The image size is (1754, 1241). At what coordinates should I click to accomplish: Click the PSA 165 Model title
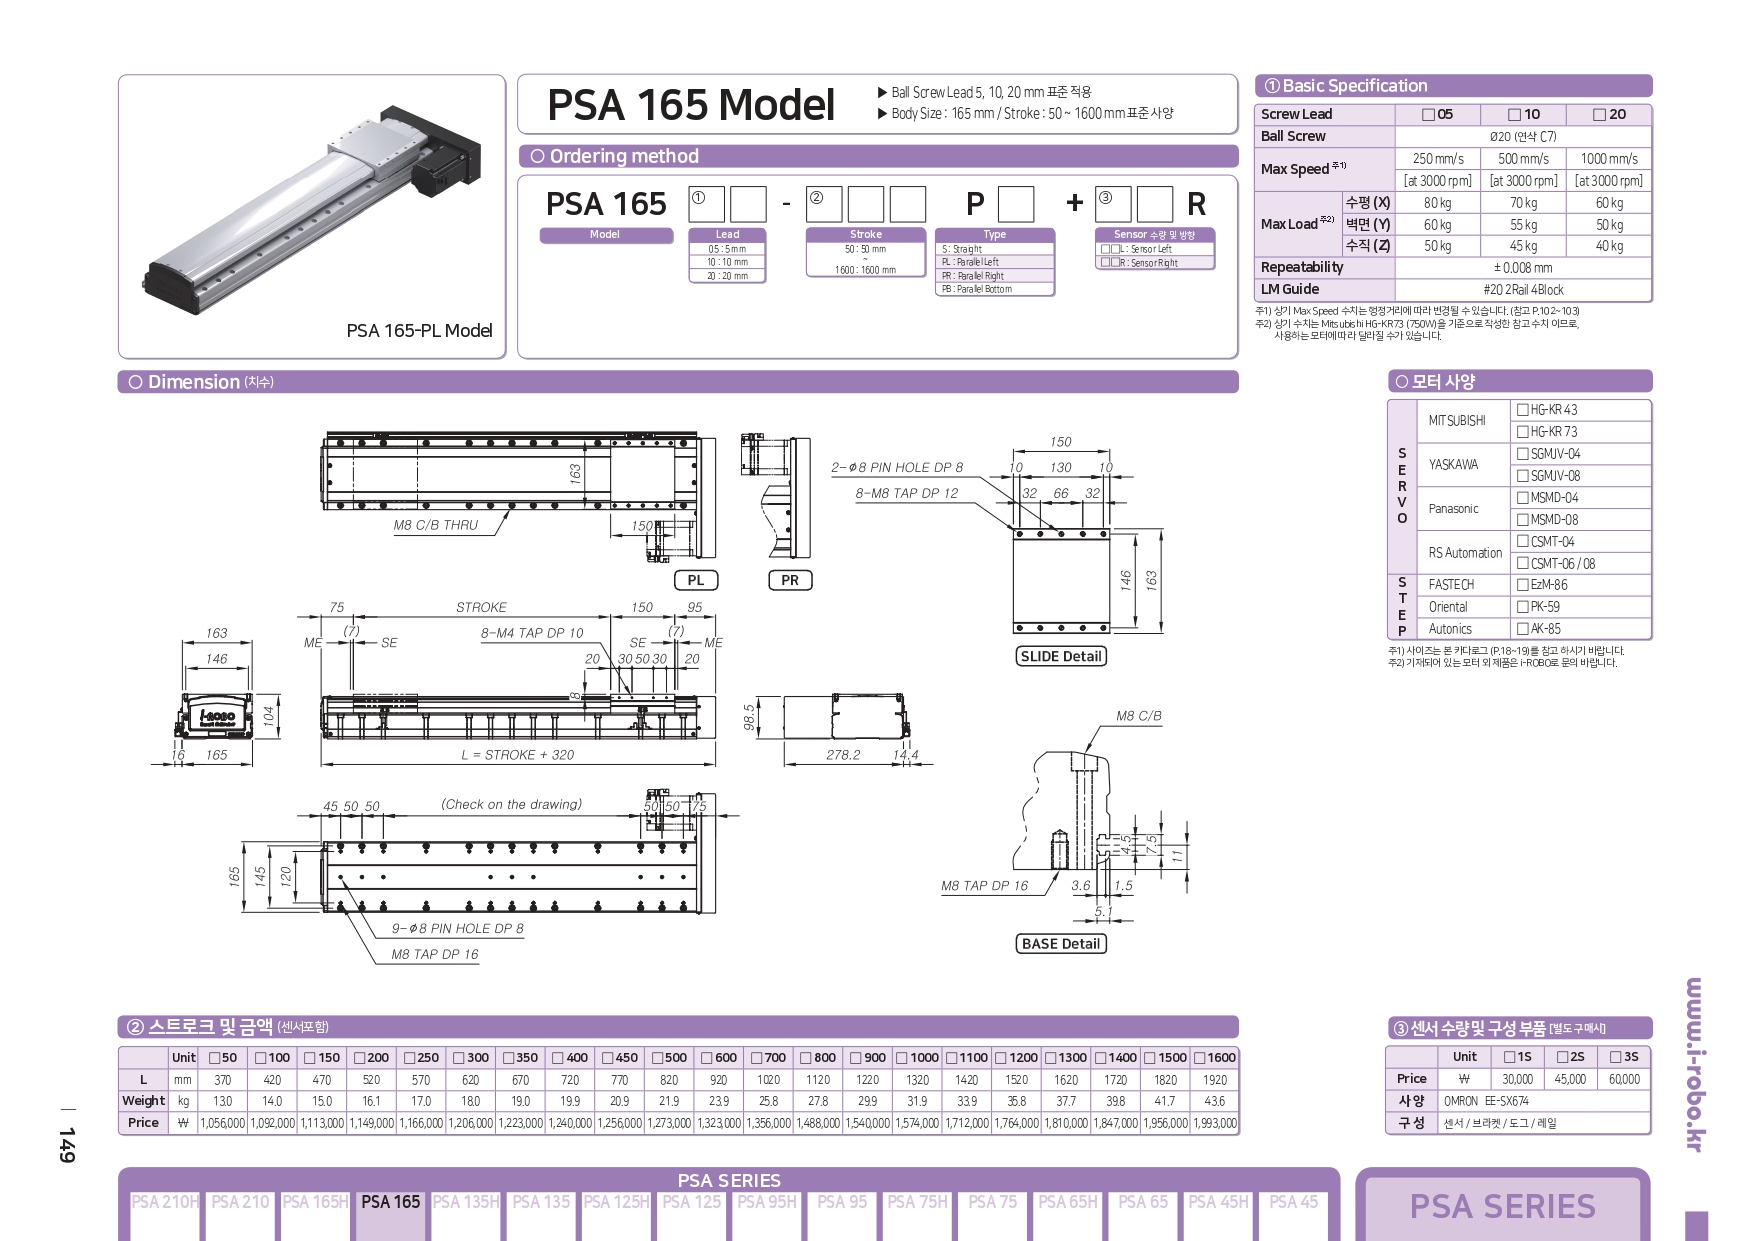tap(691, 105)
